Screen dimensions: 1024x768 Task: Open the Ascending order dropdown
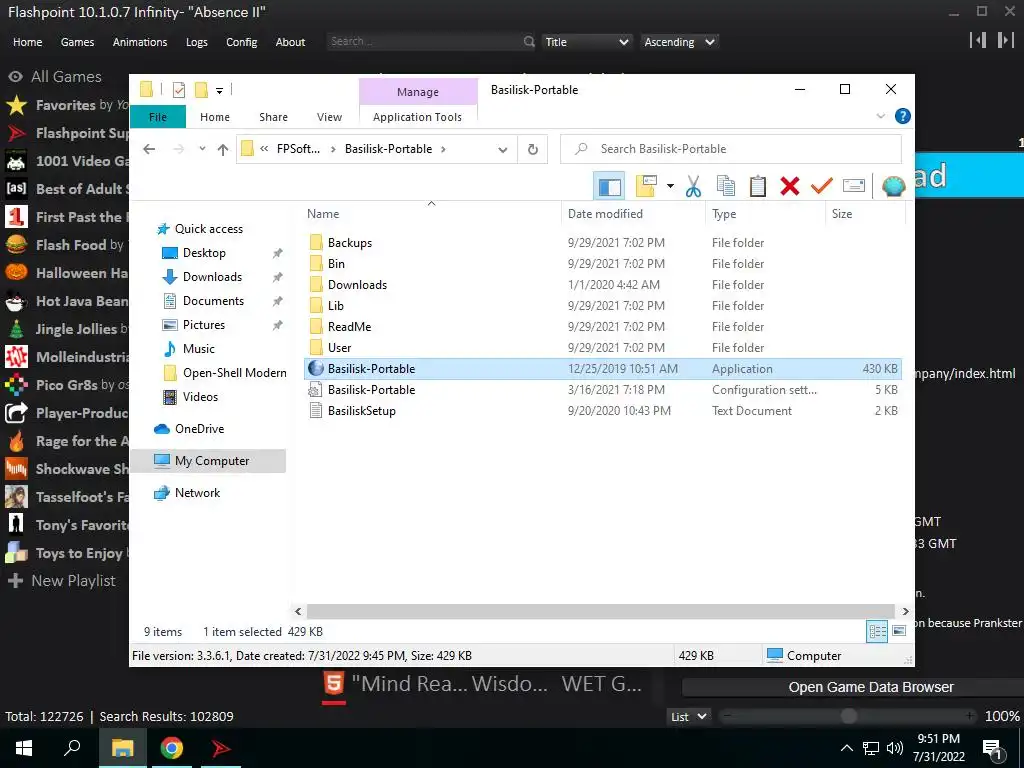click(x=679, y=42)
